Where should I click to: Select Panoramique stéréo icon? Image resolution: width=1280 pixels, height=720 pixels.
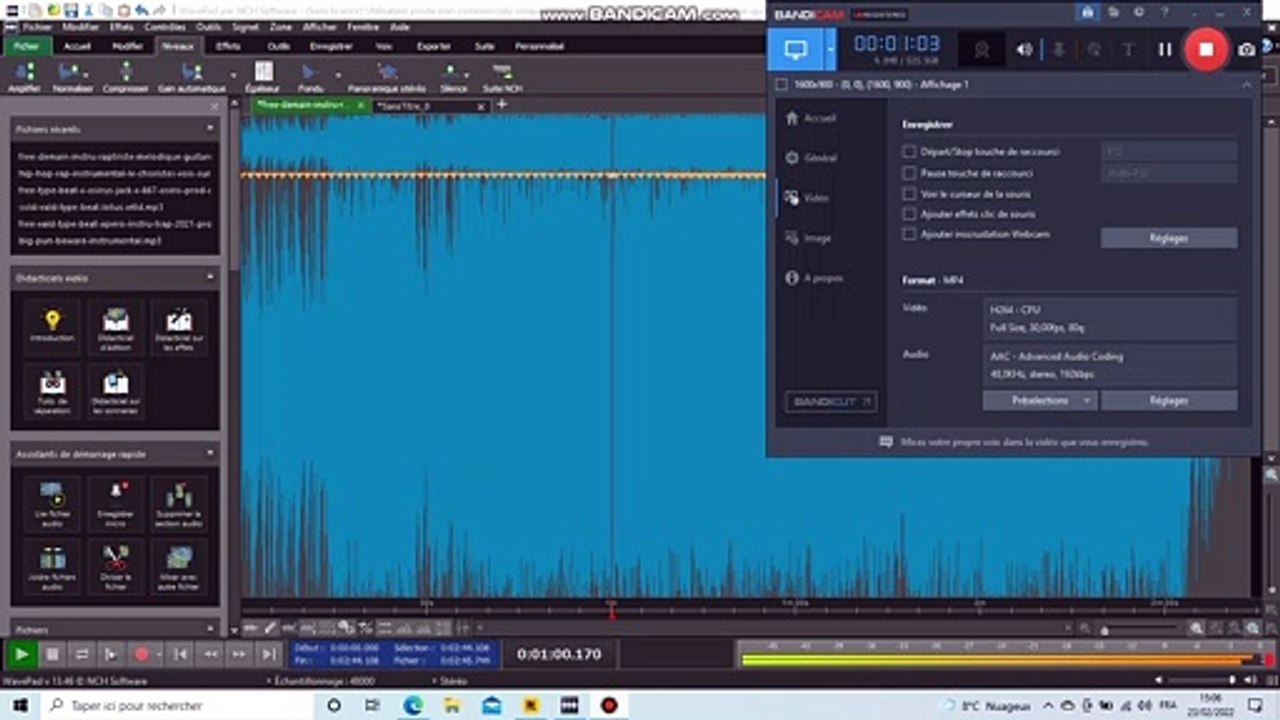[x=387, y=72]
